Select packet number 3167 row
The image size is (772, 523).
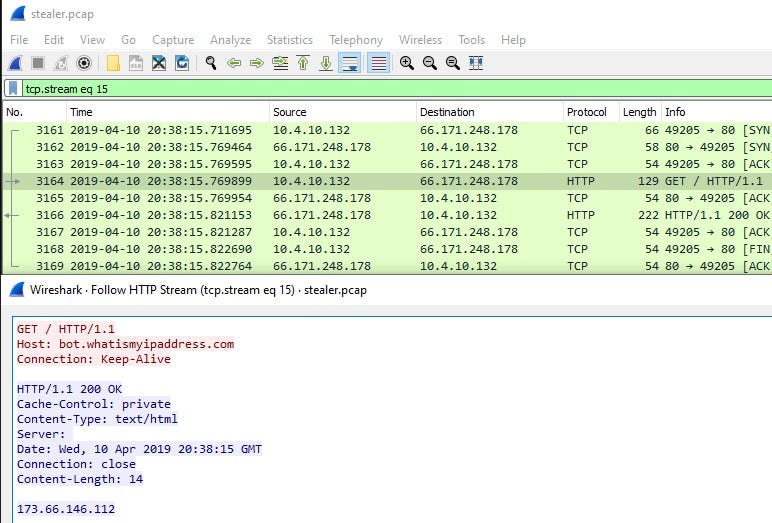[388, 232]
